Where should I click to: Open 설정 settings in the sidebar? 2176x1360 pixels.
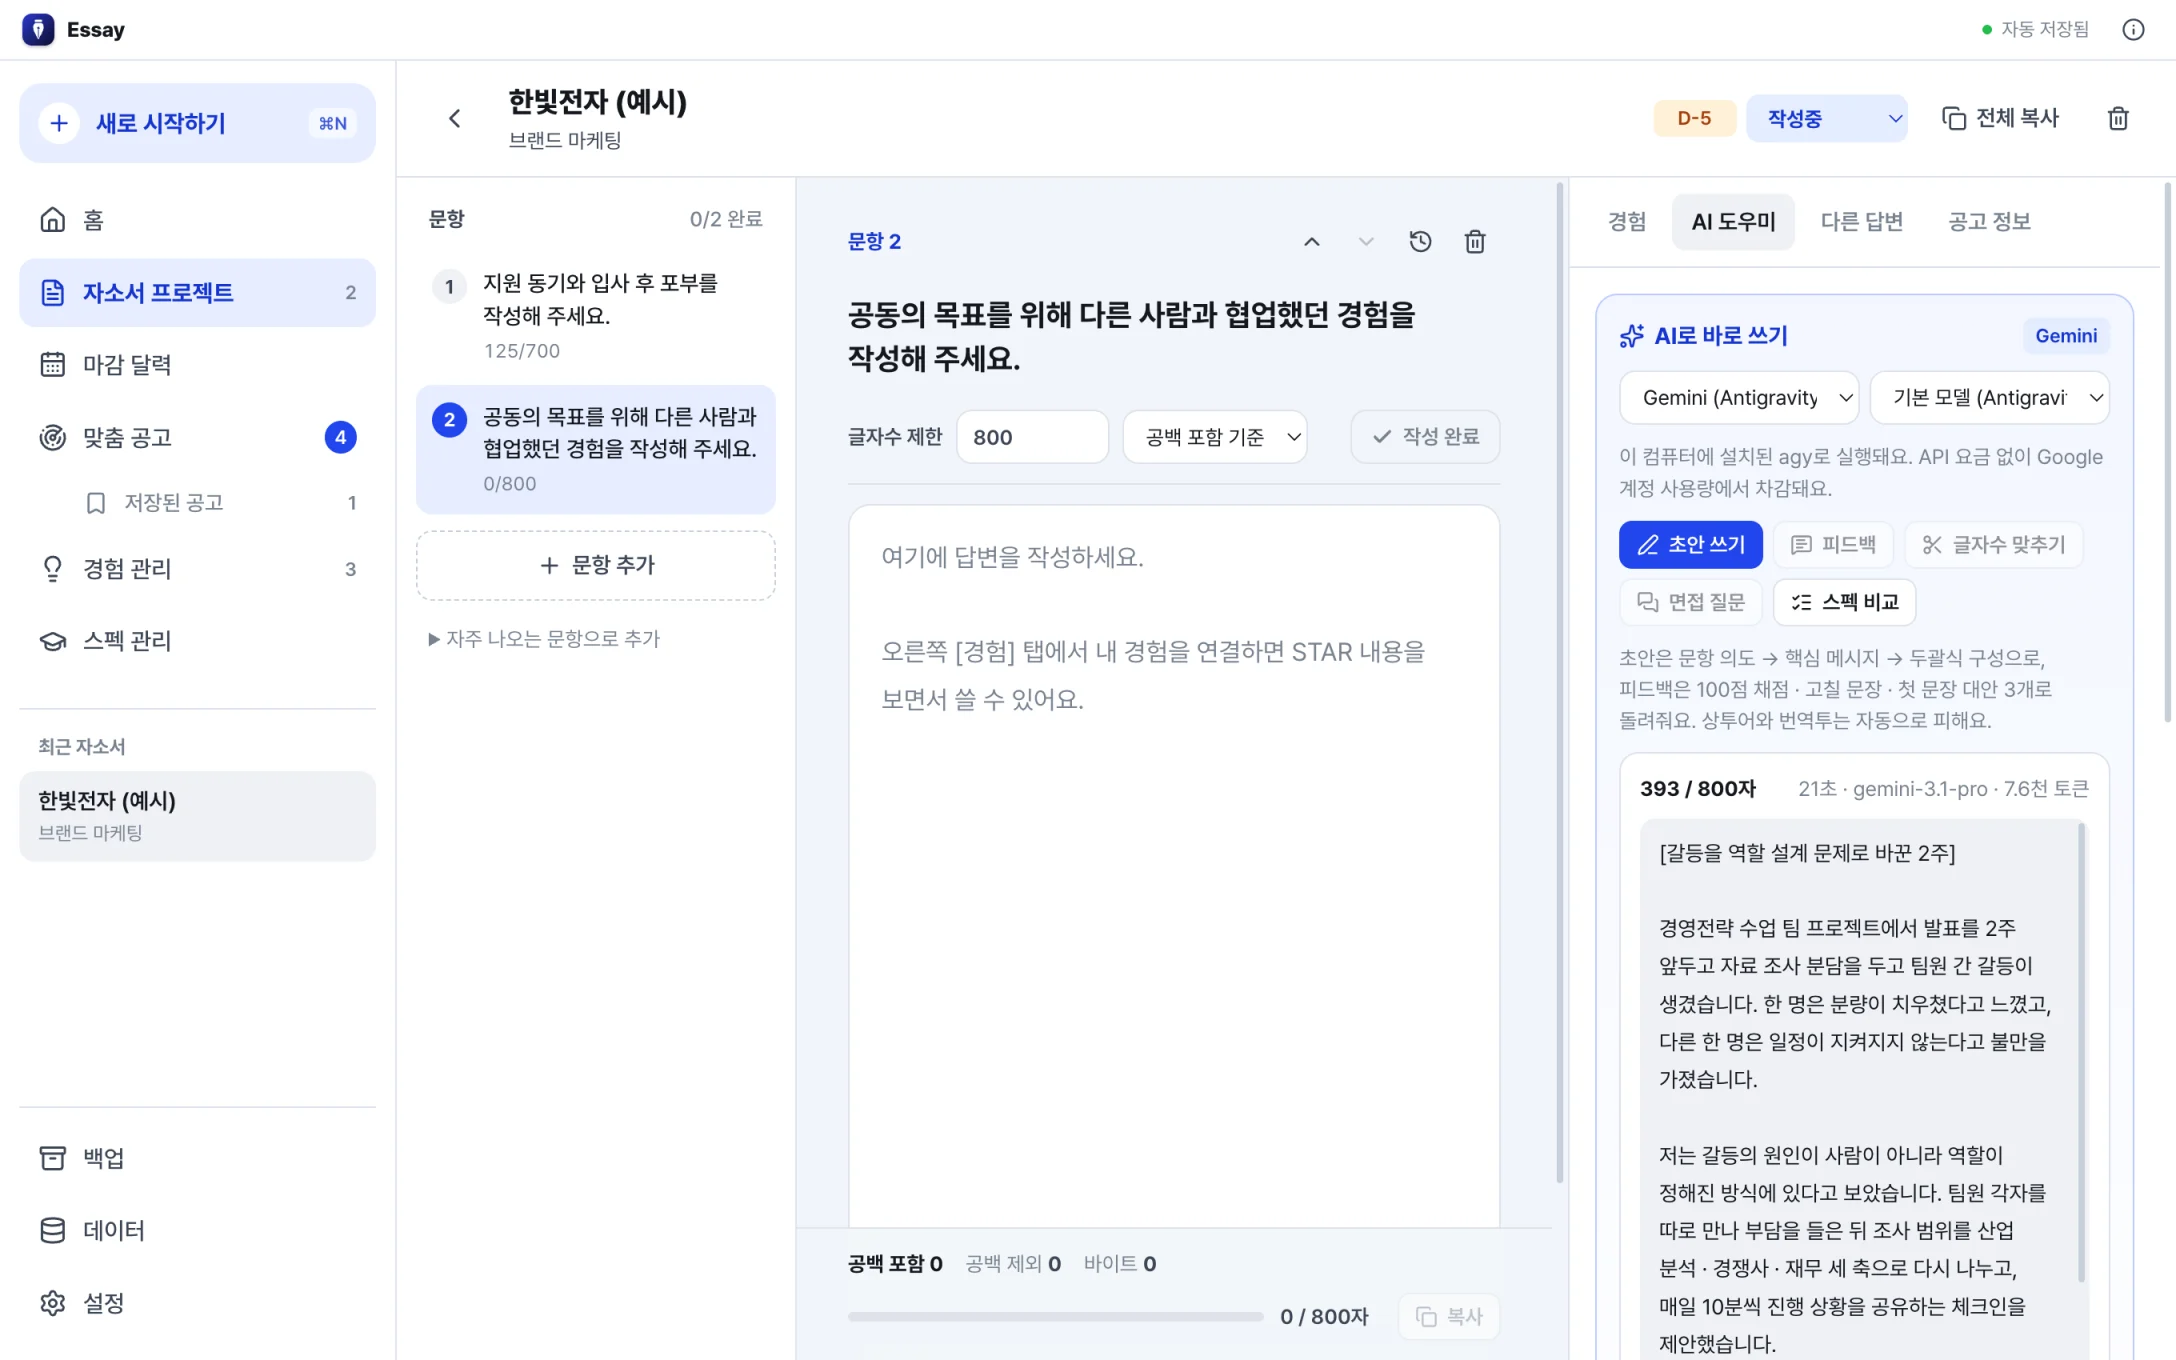(x=197, y=1303)
